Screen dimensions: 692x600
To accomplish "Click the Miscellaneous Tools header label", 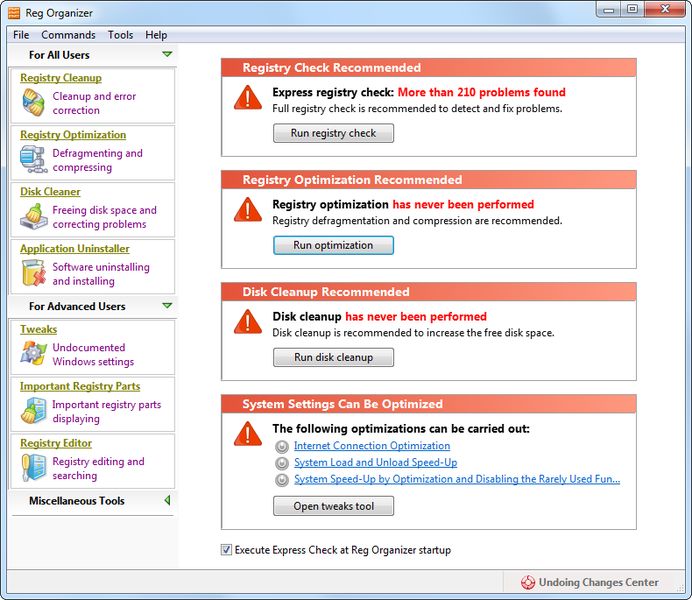I will [x=77, y=501].
